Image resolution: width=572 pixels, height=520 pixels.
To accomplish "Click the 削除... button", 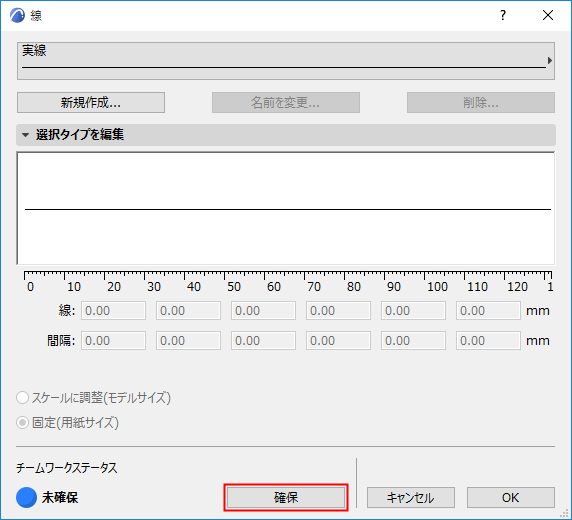I will [481, 103].
